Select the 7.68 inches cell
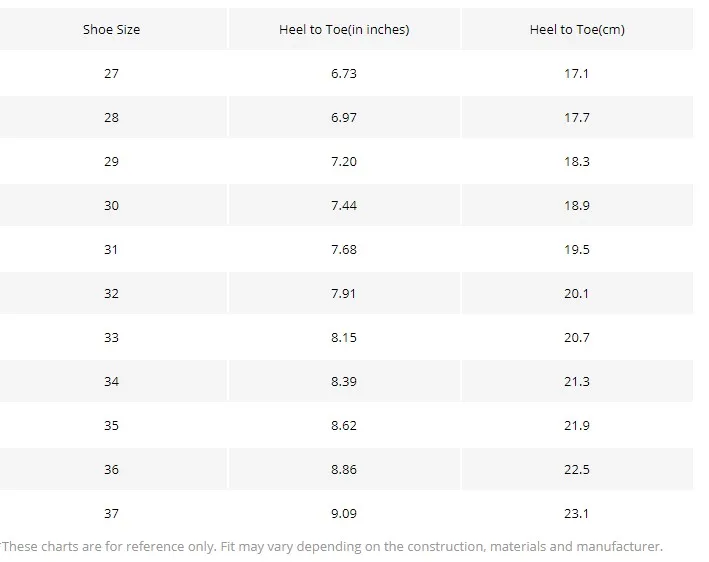 344,250
